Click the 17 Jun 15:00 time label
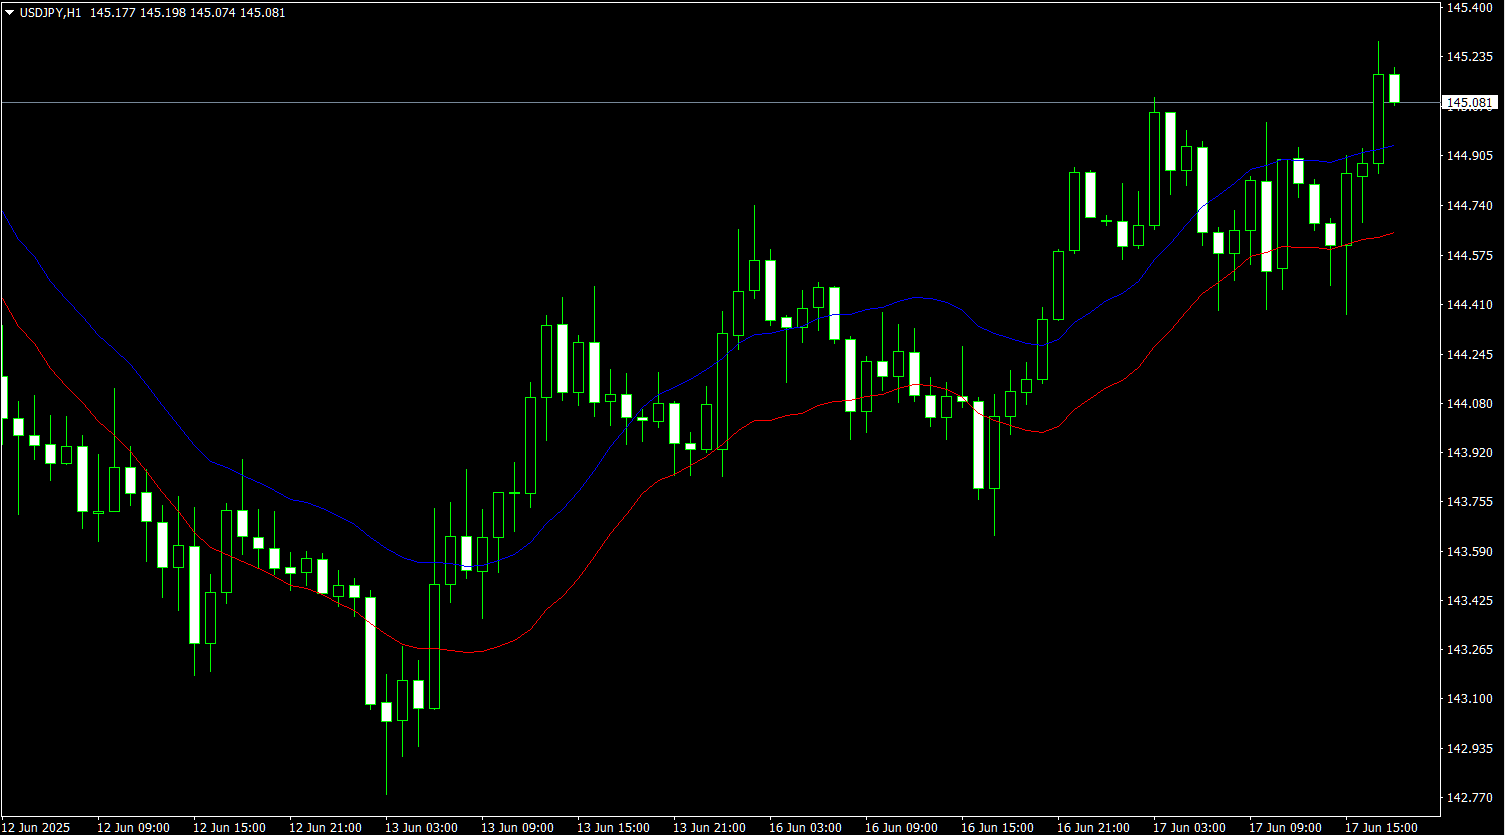The height and width of the screenshot is (835, 1505). 1382,827
